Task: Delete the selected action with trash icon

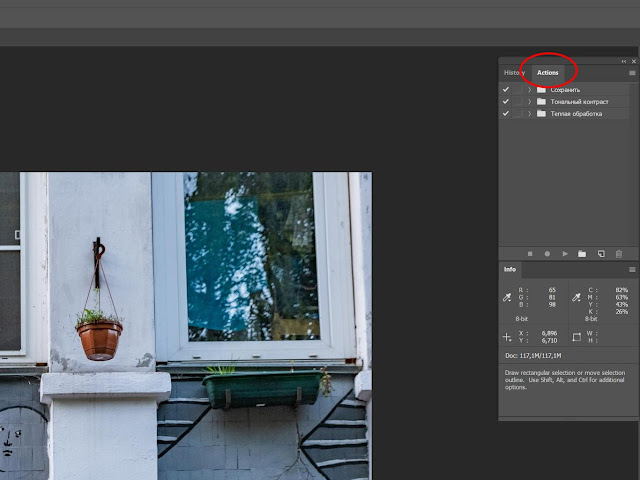Action: [x=619, y=254]
